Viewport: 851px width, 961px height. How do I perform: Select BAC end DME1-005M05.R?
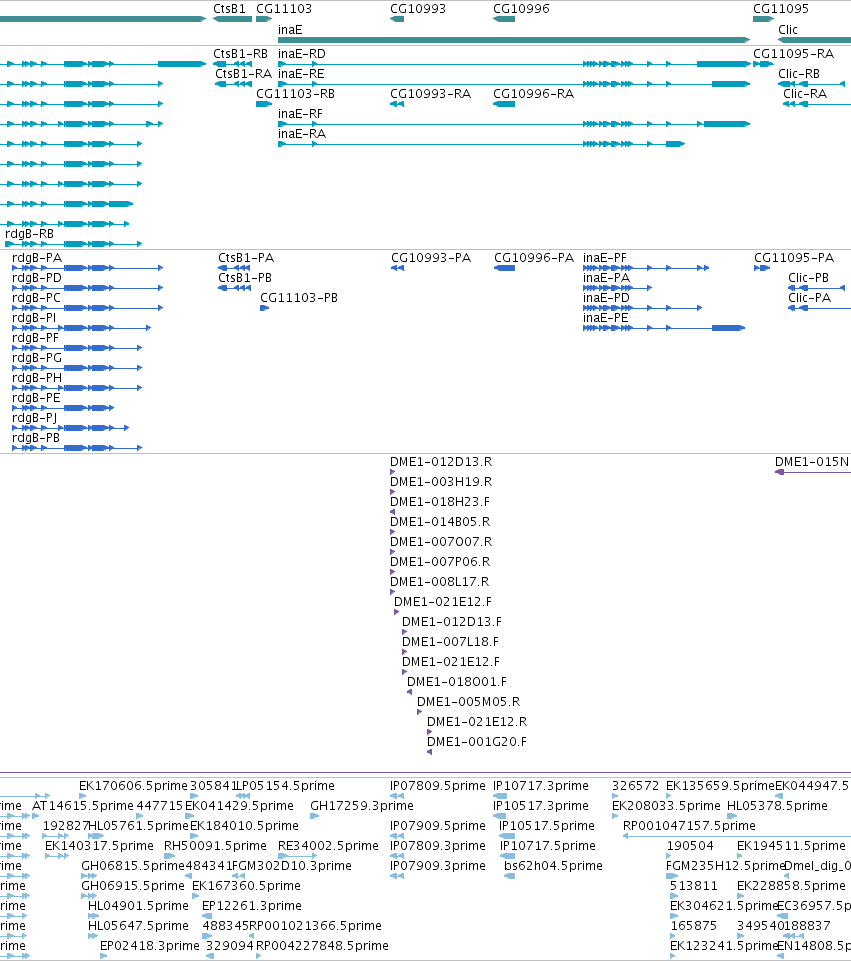pos(469,702)
